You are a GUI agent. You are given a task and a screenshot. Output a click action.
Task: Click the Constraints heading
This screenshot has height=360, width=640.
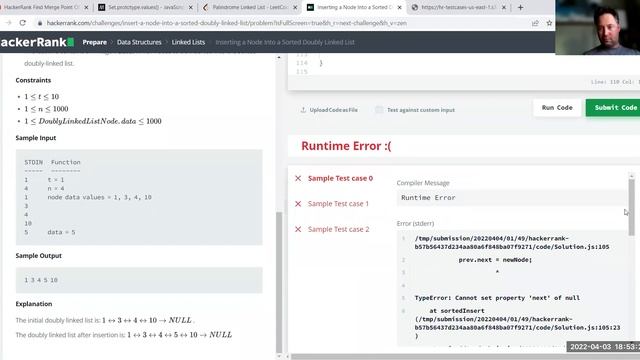33,80
